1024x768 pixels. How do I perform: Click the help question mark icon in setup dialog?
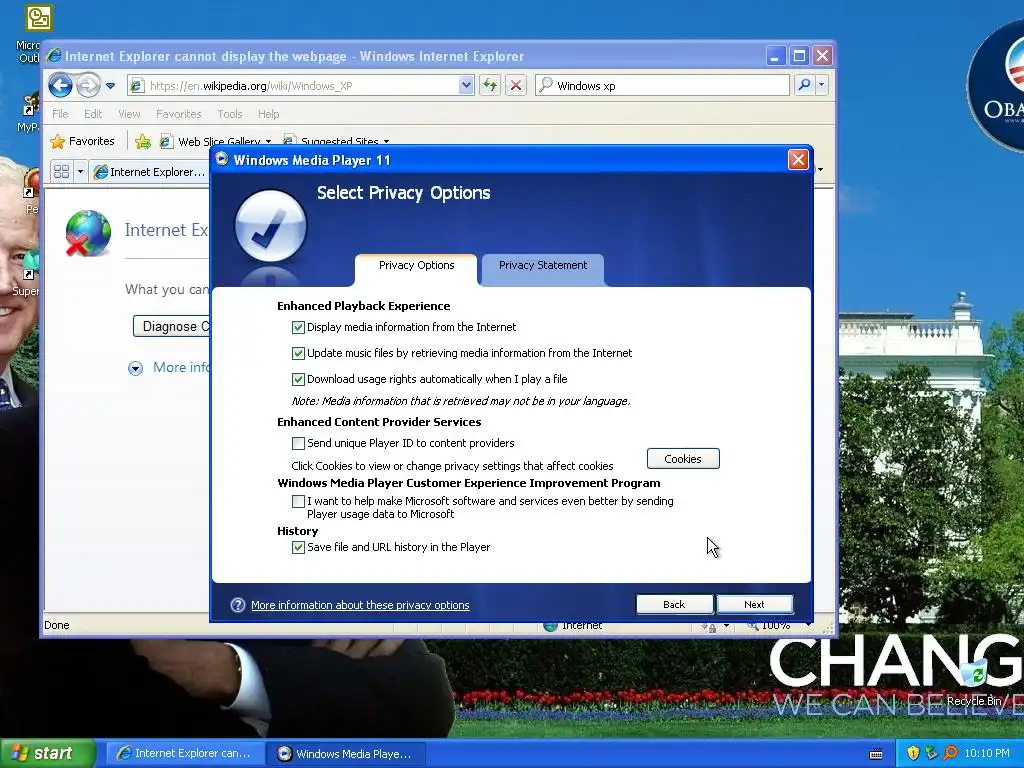coord(238,605)
